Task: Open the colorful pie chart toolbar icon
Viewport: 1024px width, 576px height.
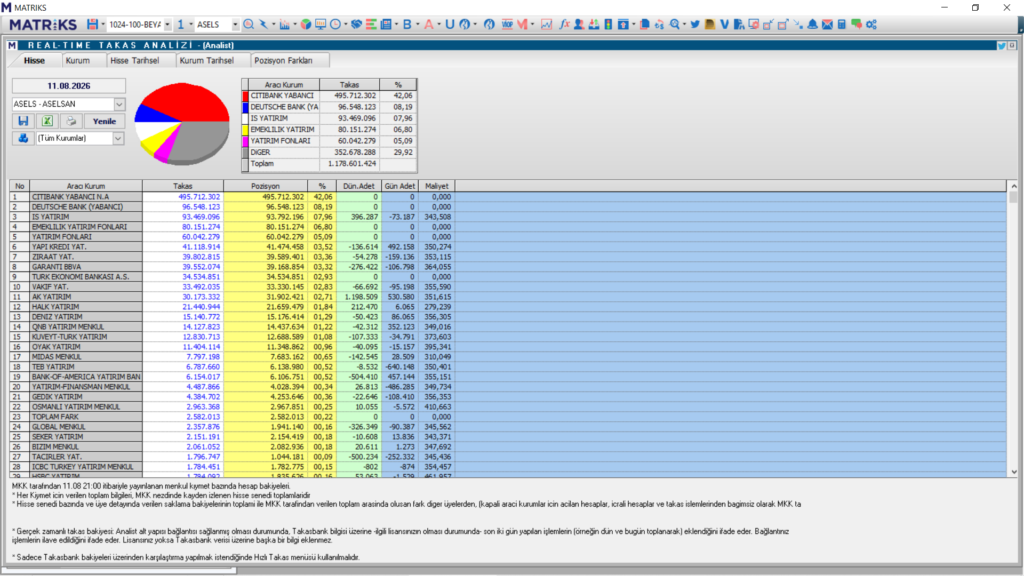Action: [306, 24]
